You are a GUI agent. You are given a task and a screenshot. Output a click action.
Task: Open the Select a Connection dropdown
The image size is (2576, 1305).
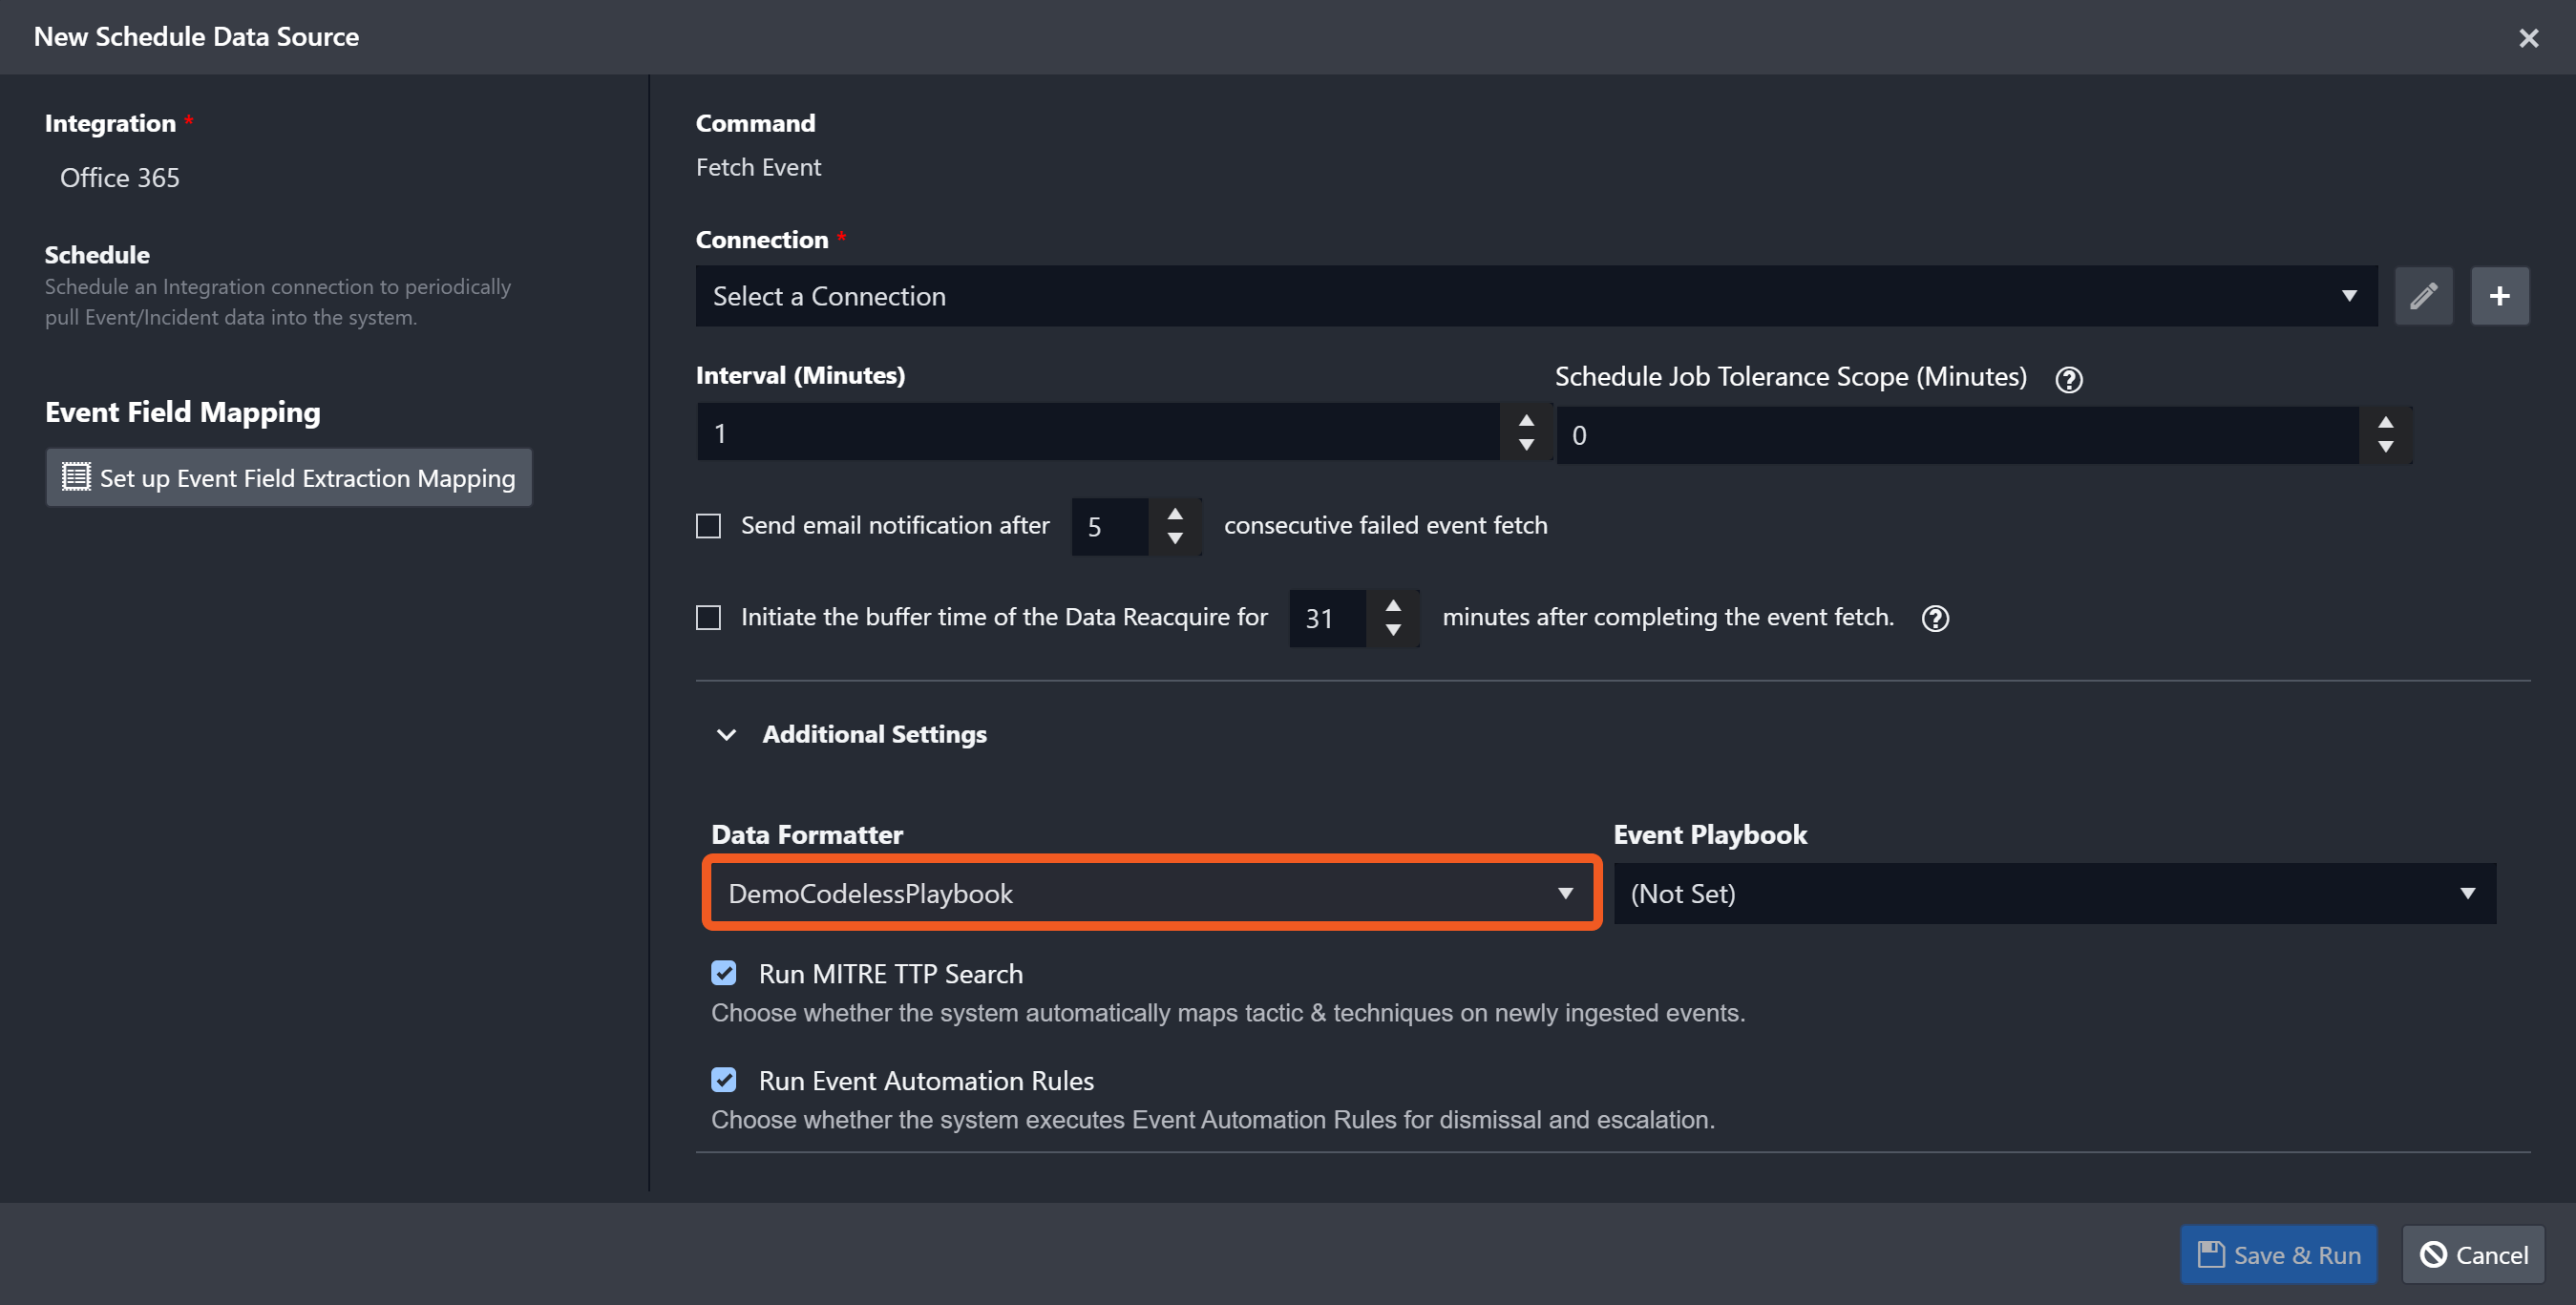[x=1535, y=296]
